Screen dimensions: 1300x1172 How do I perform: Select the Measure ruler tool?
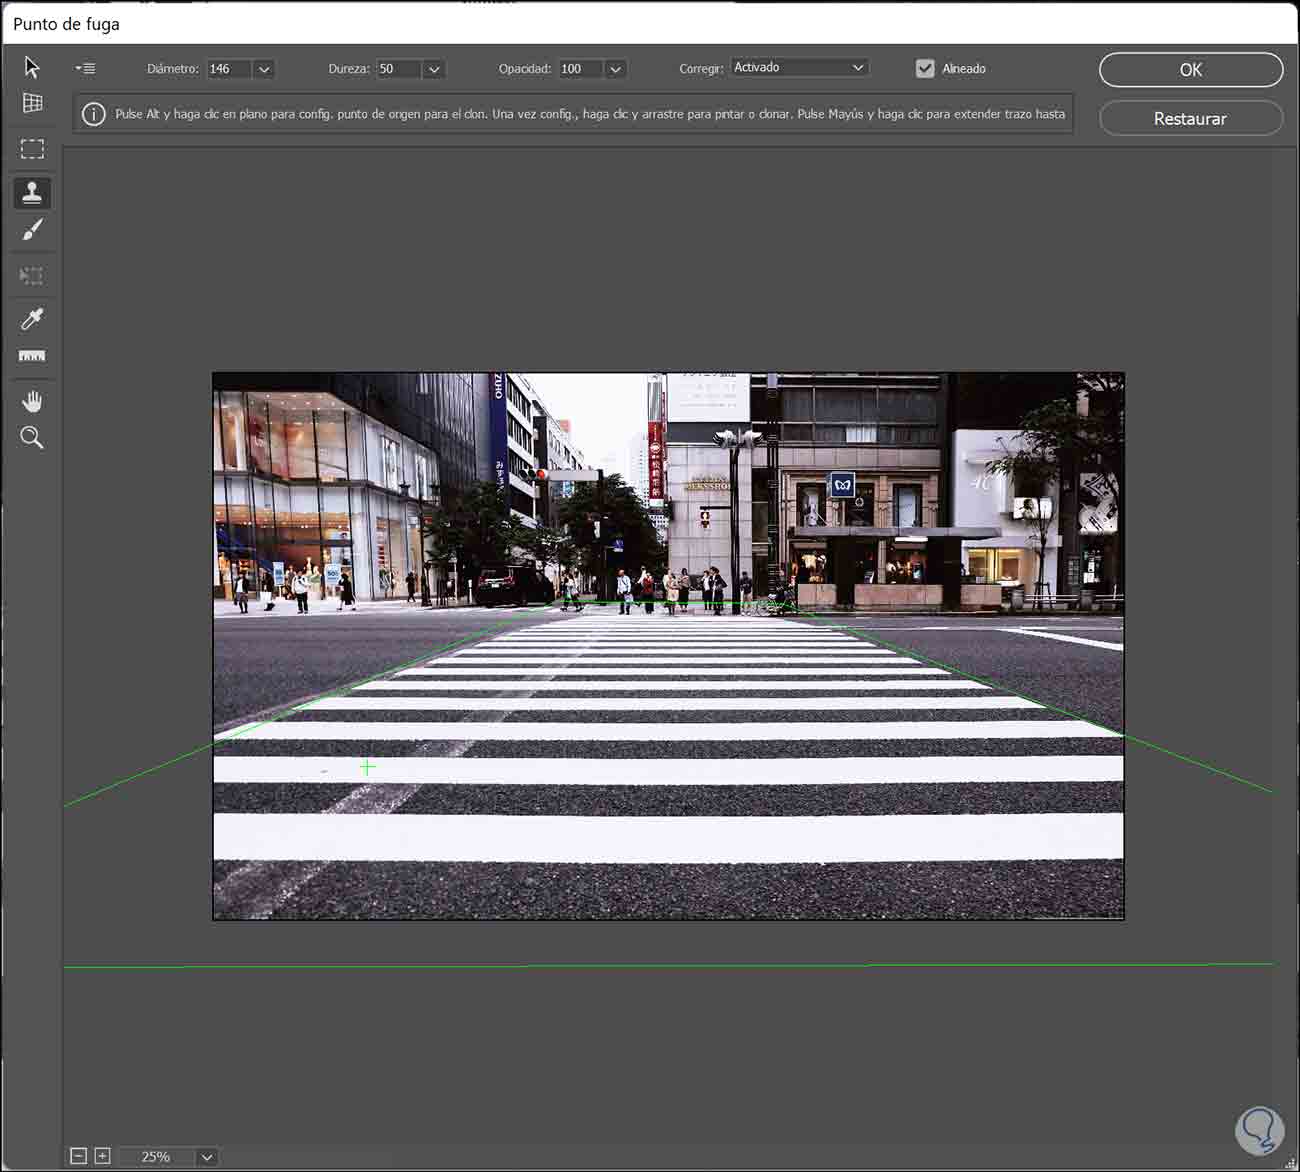(x=32, y=356)
